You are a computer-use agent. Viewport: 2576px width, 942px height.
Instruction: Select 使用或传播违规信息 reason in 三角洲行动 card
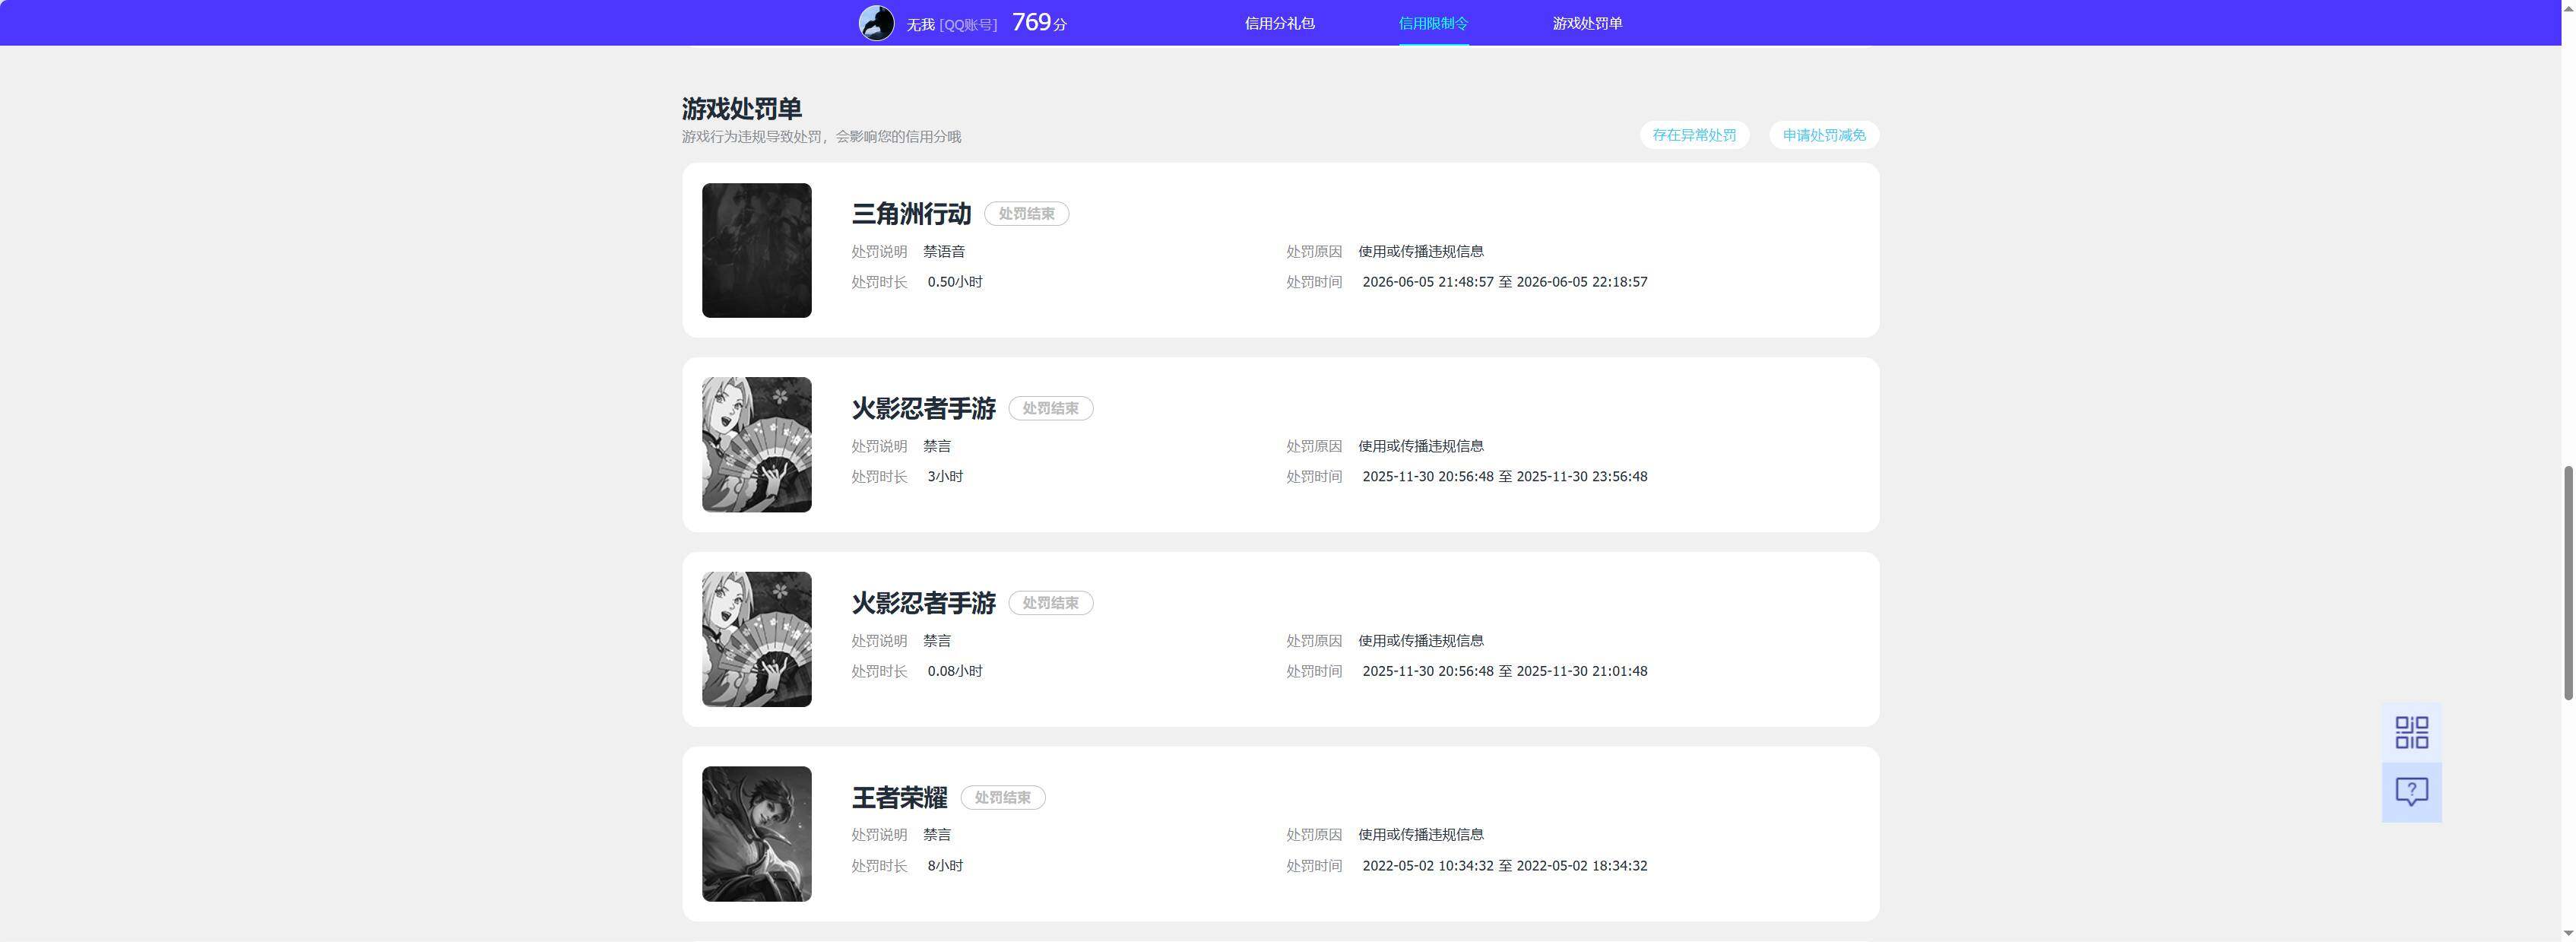1420,252
